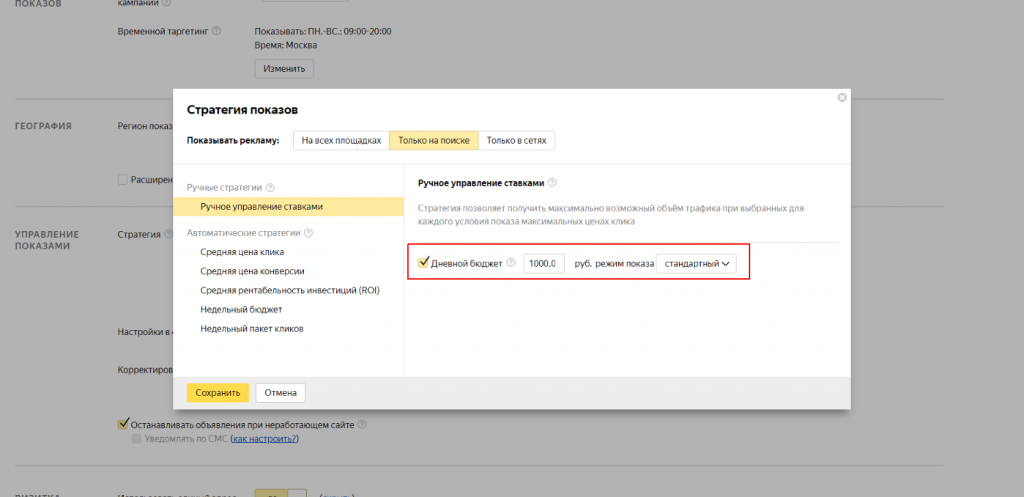
Task: Enable the Уведомлять по СМС checkbox
Action: 136,439
